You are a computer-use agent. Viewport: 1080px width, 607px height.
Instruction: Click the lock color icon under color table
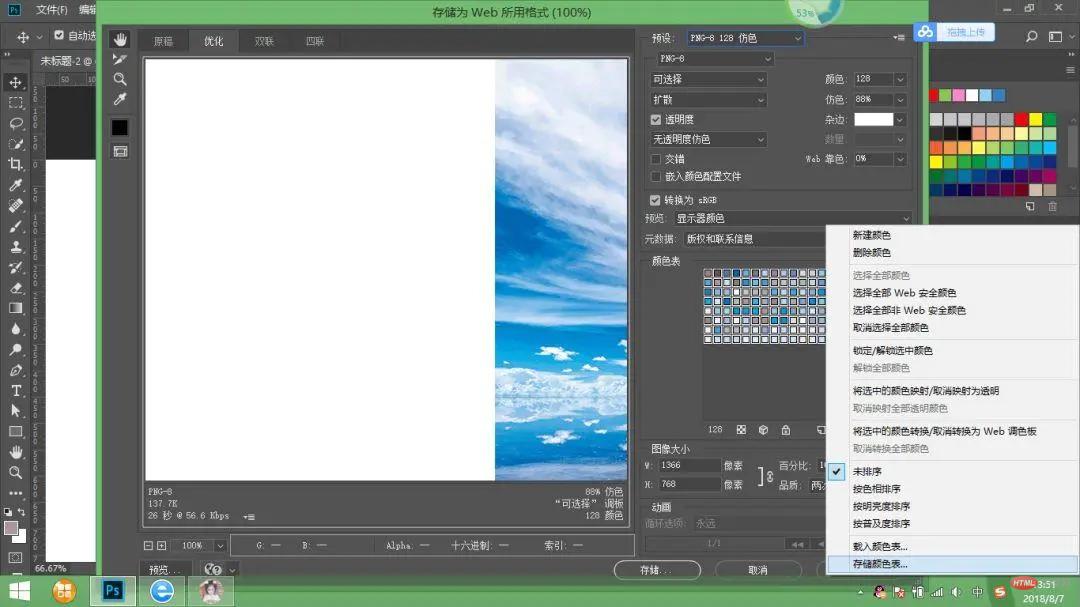point(785,430)
